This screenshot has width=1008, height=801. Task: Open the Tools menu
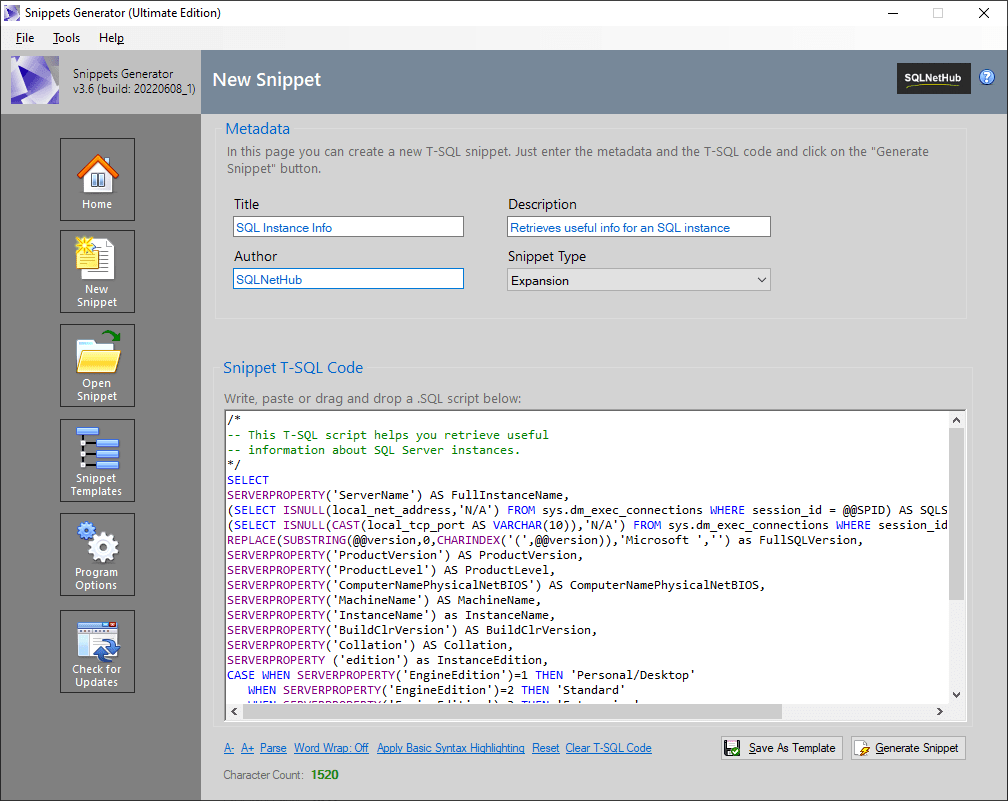[x=66, y=37]
